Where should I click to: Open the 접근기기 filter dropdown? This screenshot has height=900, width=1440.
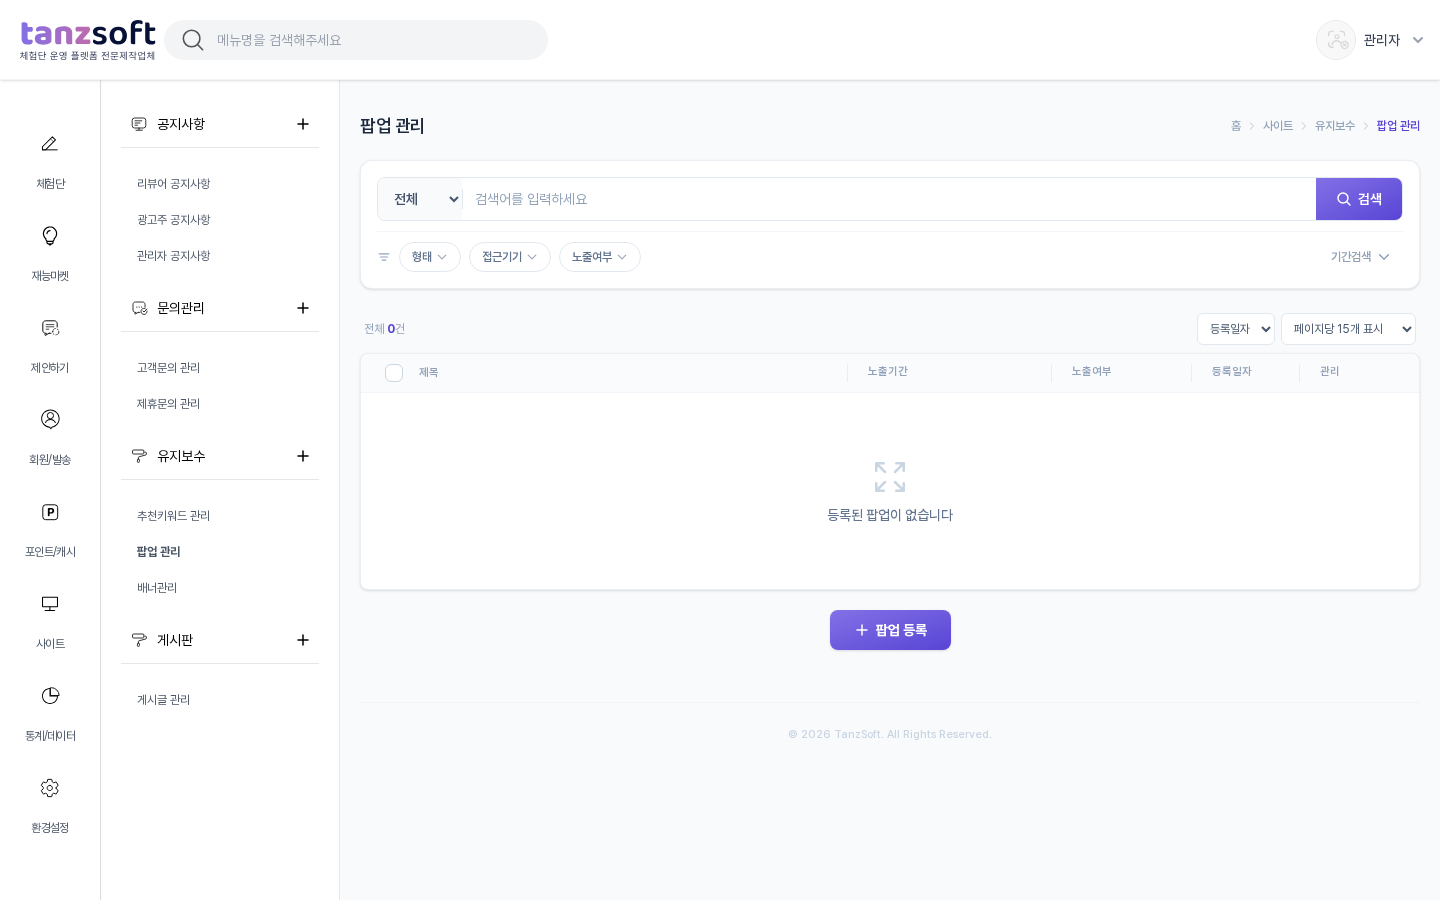(510, 257)
